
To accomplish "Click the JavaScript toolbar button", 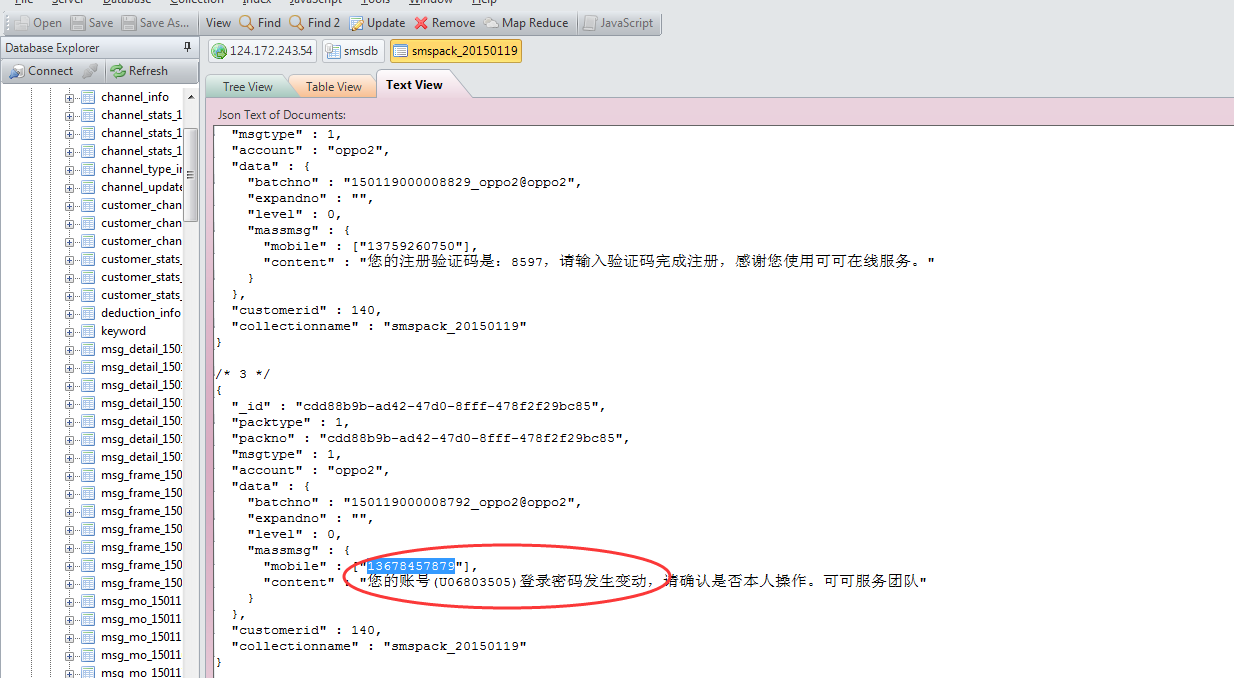I will (x=619, y=23).
